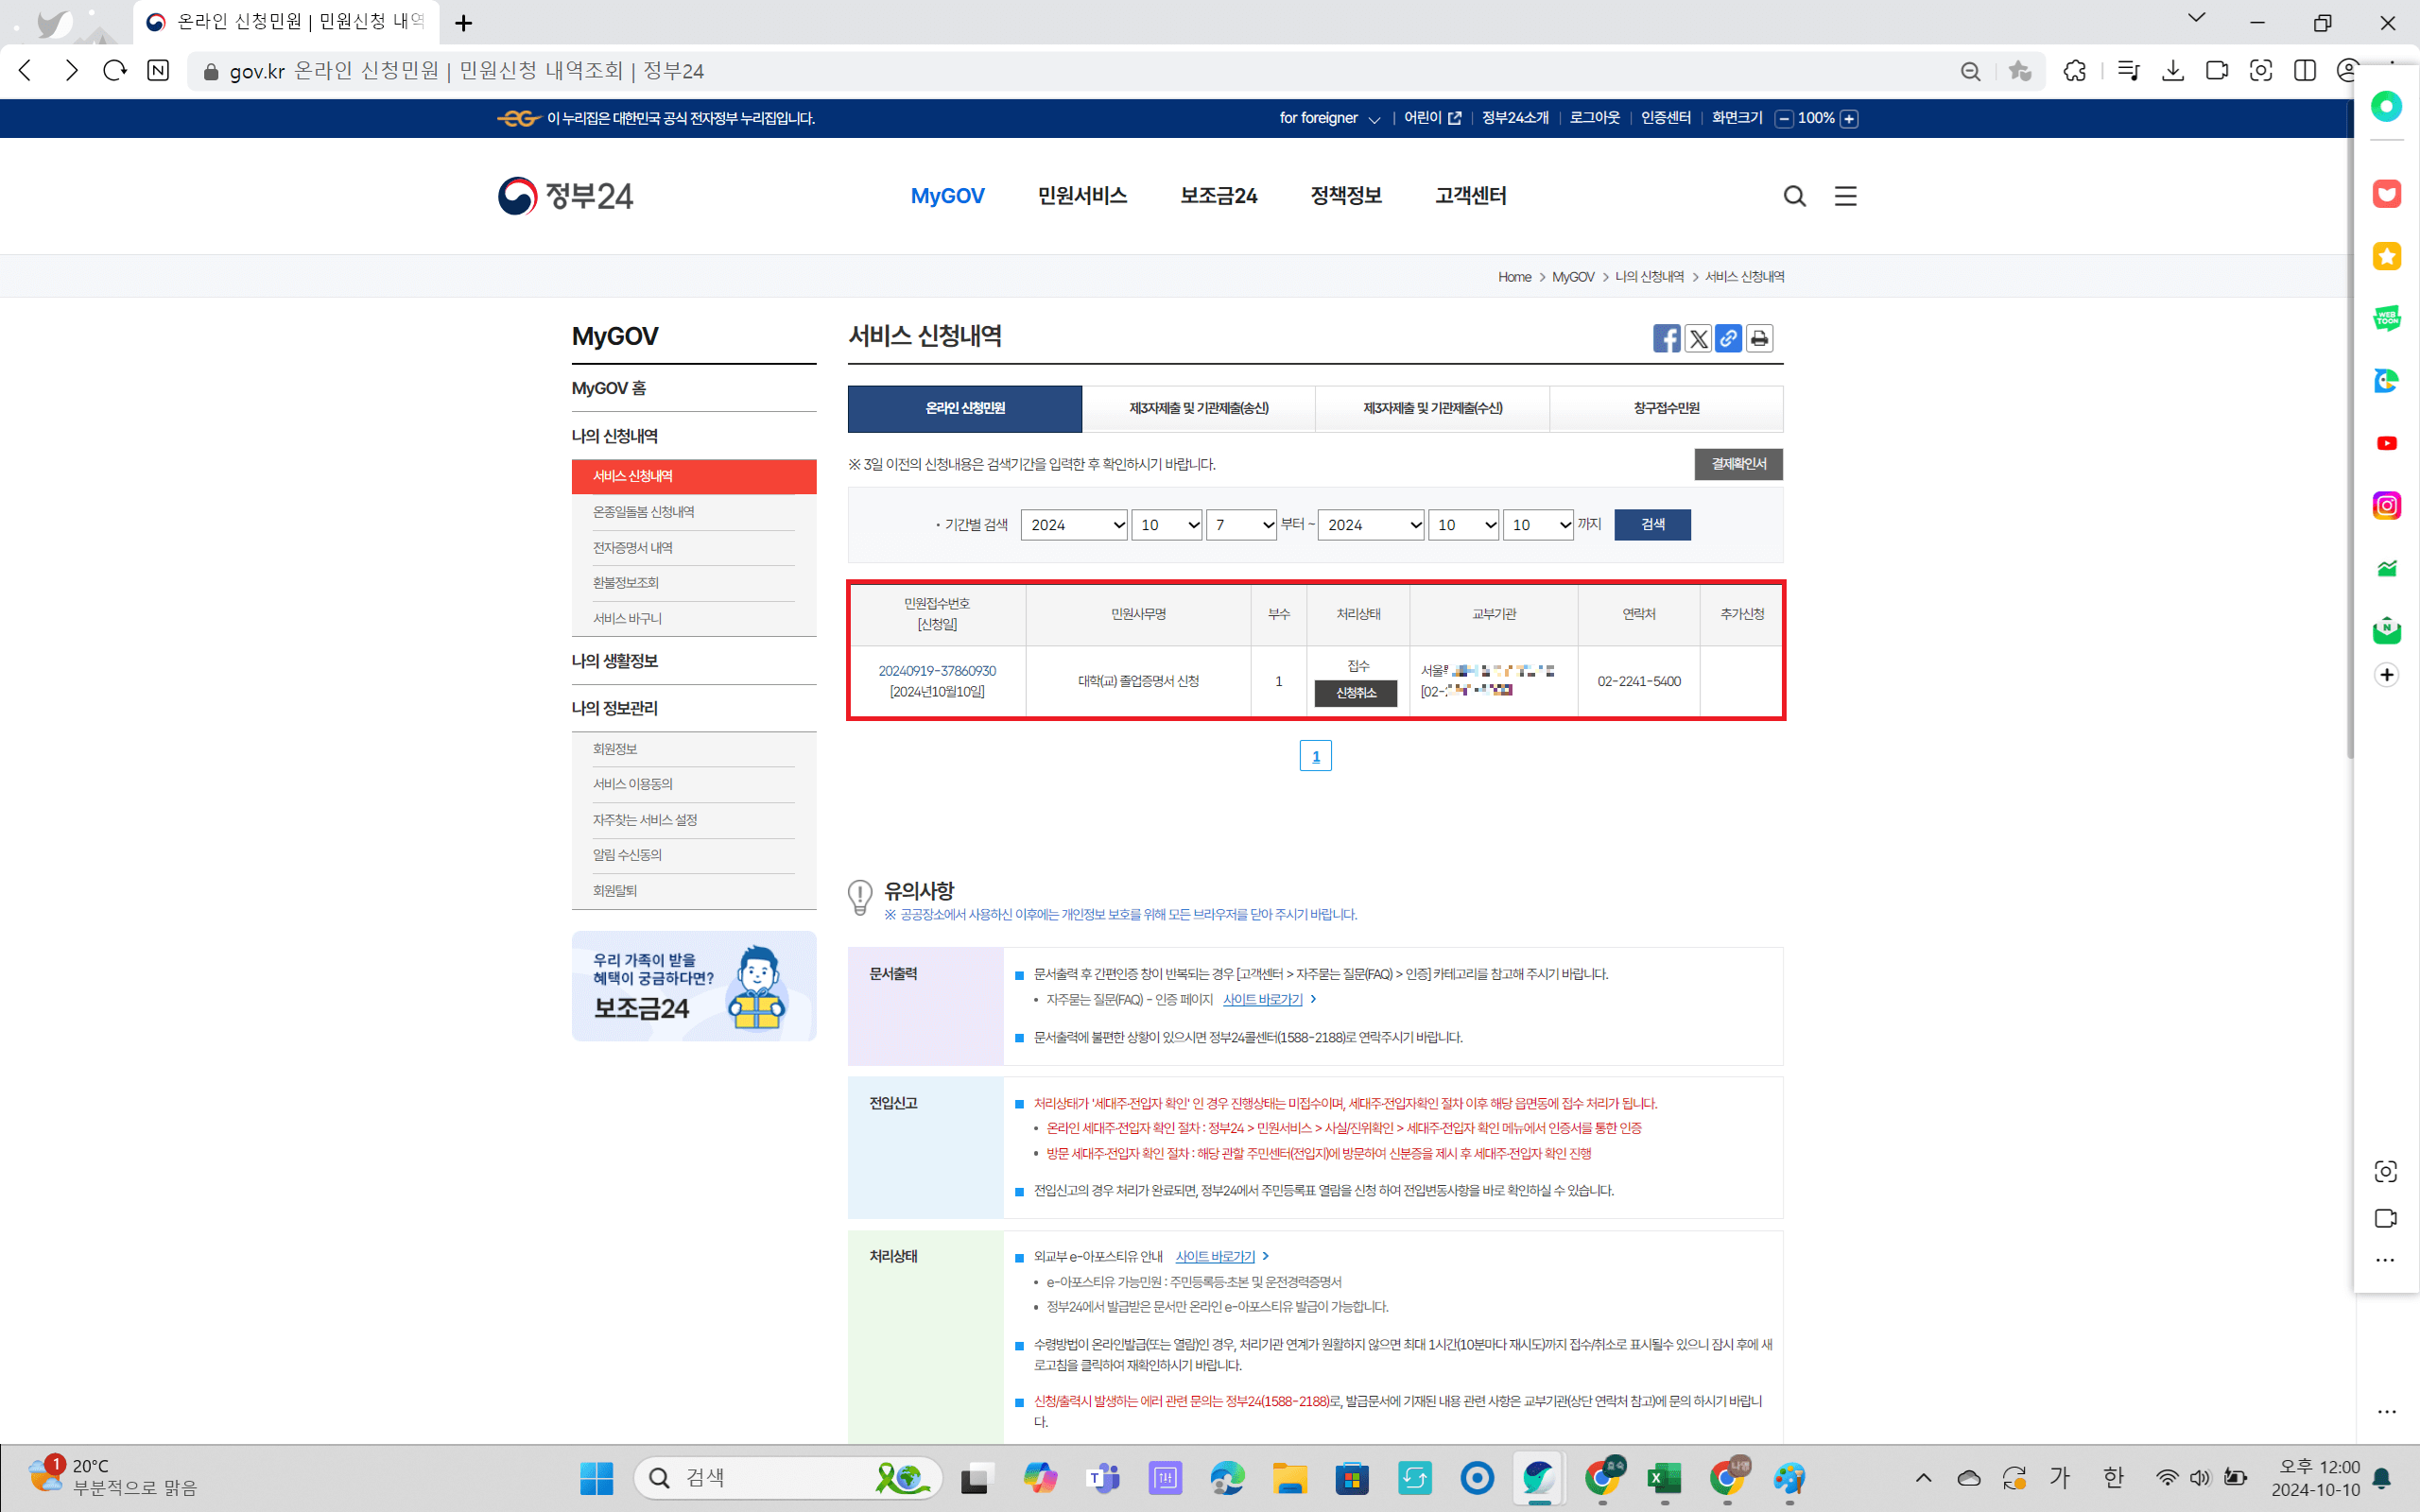
Task: Launch Excel from the taskbar
Action: [1663, 1478]
